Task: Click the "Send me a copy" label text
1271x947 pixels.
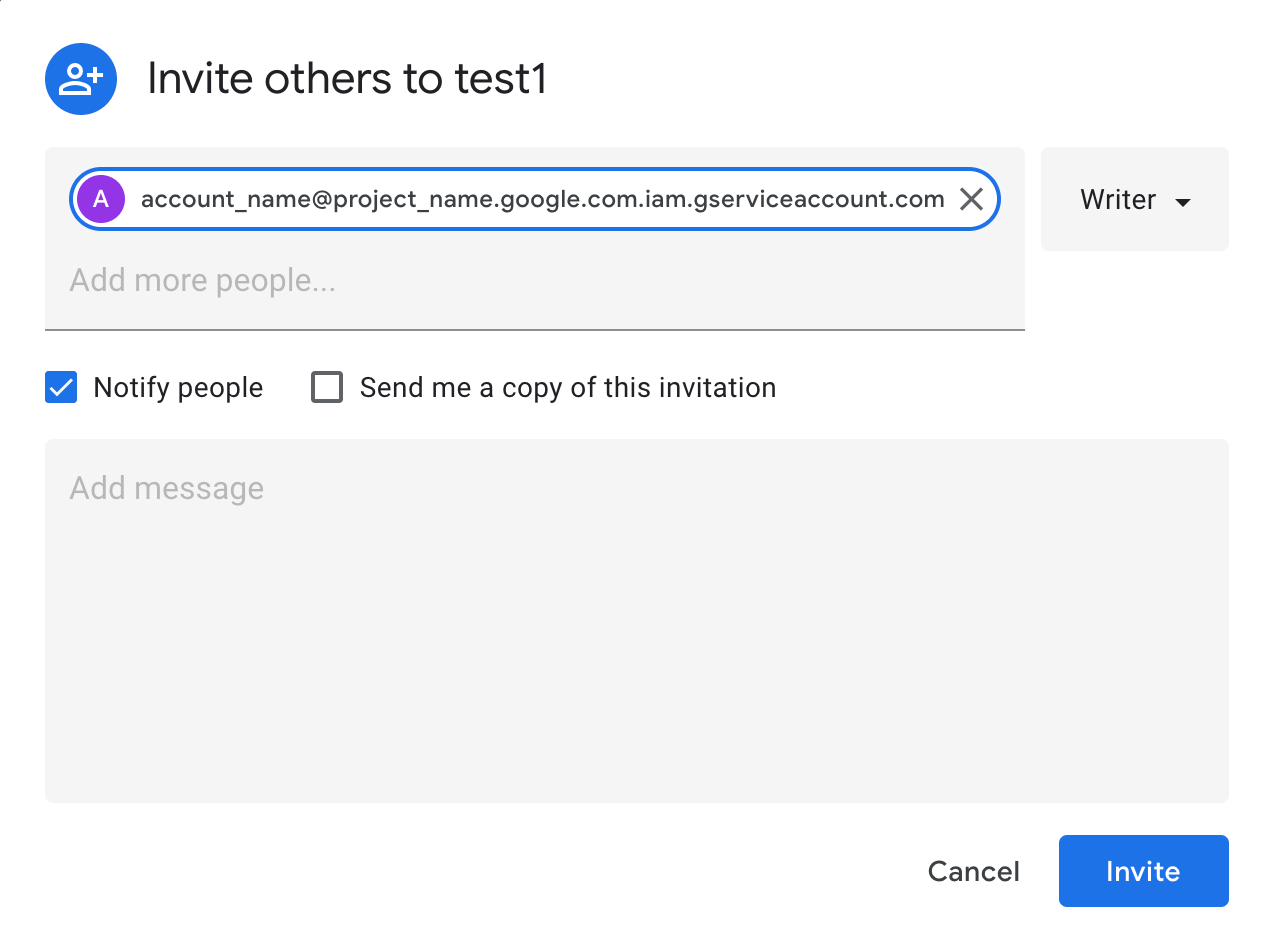Action: (x=567, y=388)
